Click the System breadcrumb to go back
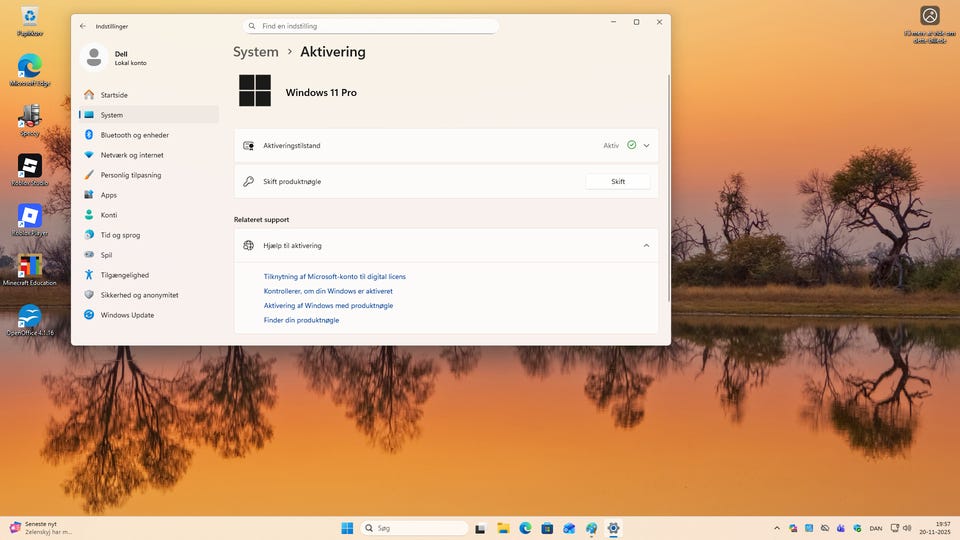 point(255,52)
